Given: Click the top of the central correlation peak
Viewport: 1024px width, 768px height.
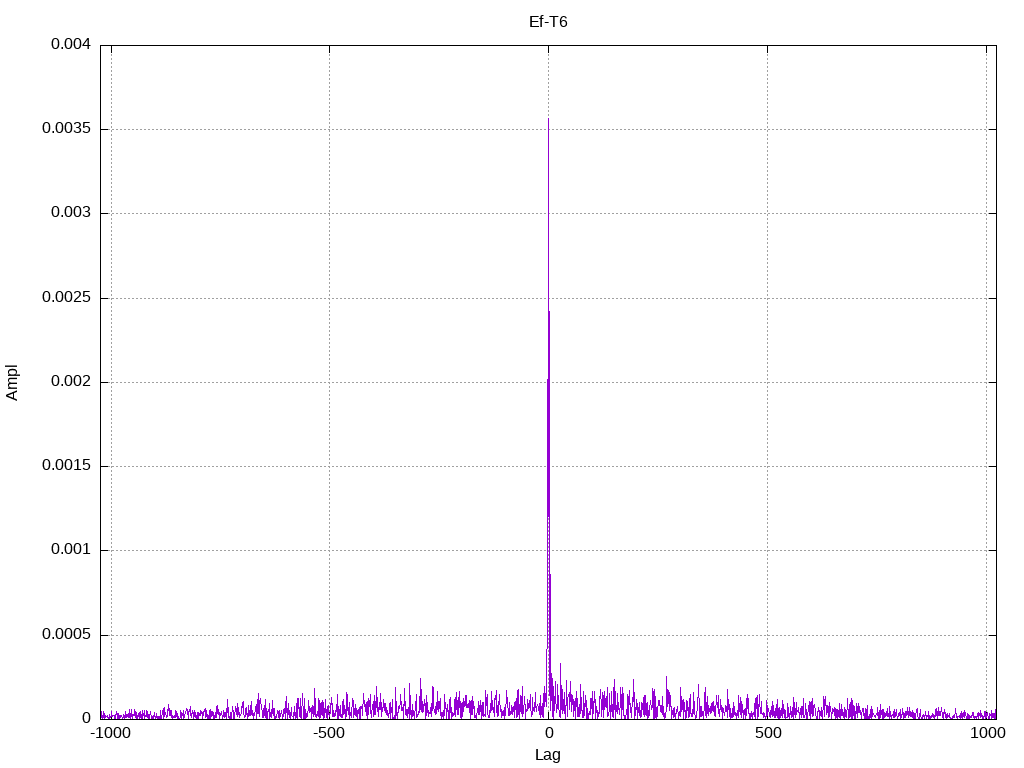Looking at the screenshot, I should [x=549, y=119].
